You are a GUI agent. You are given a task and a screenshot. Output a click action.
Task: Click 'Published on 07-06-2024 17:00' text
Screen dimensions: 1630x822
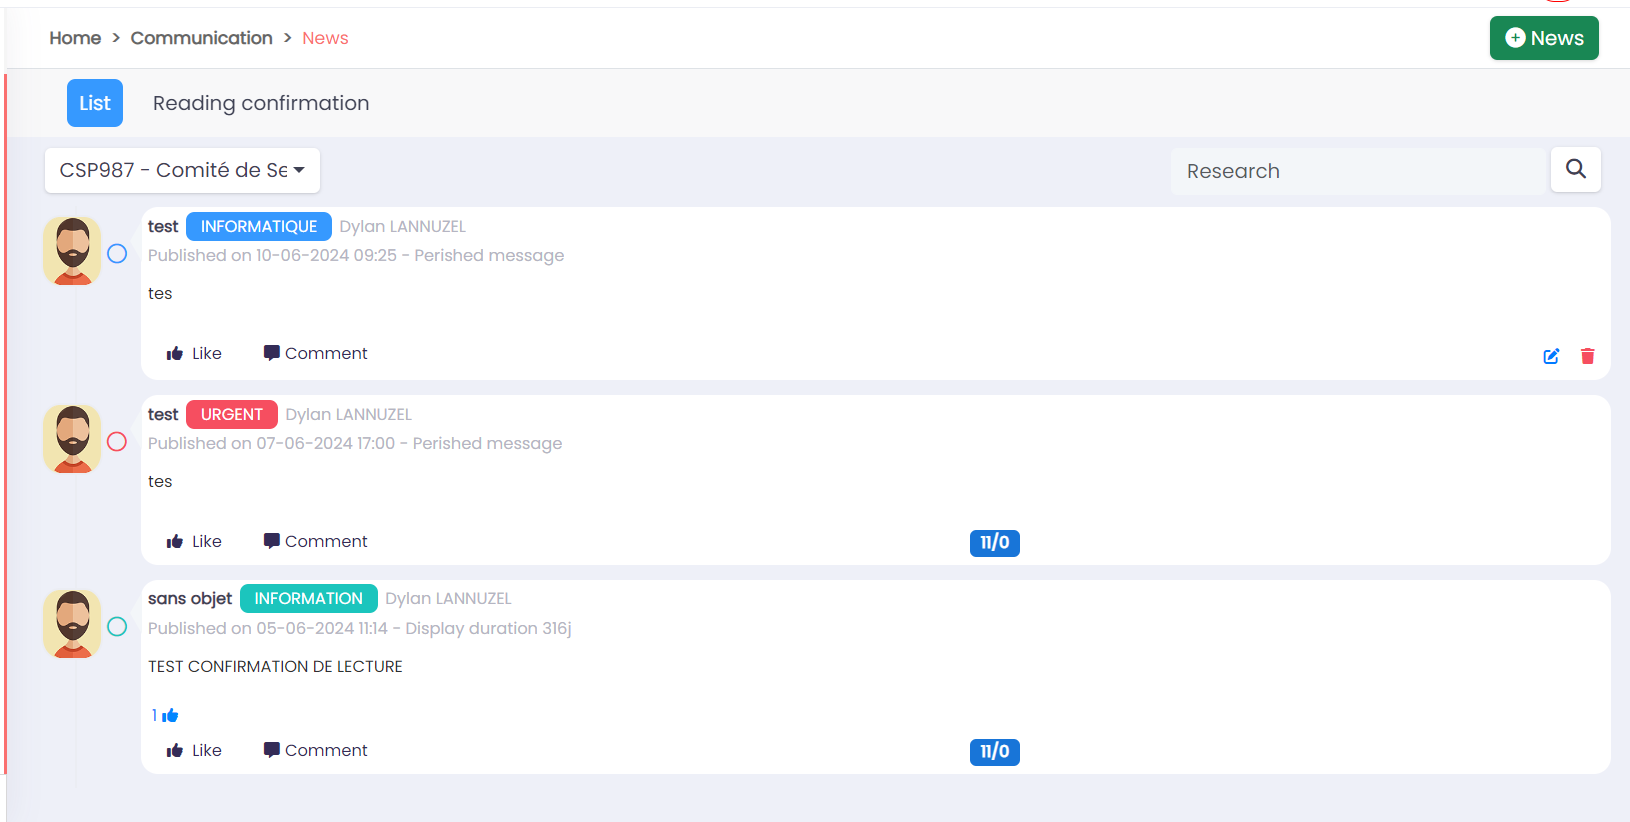tap(271, 444)
